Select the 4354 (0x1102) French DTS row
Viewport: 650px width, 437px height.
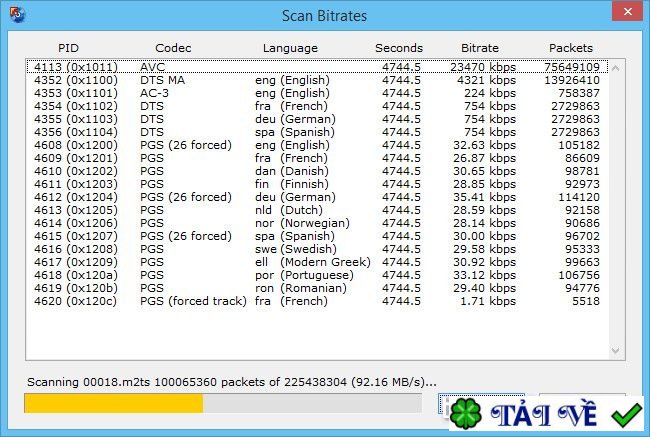pos(317,106)
